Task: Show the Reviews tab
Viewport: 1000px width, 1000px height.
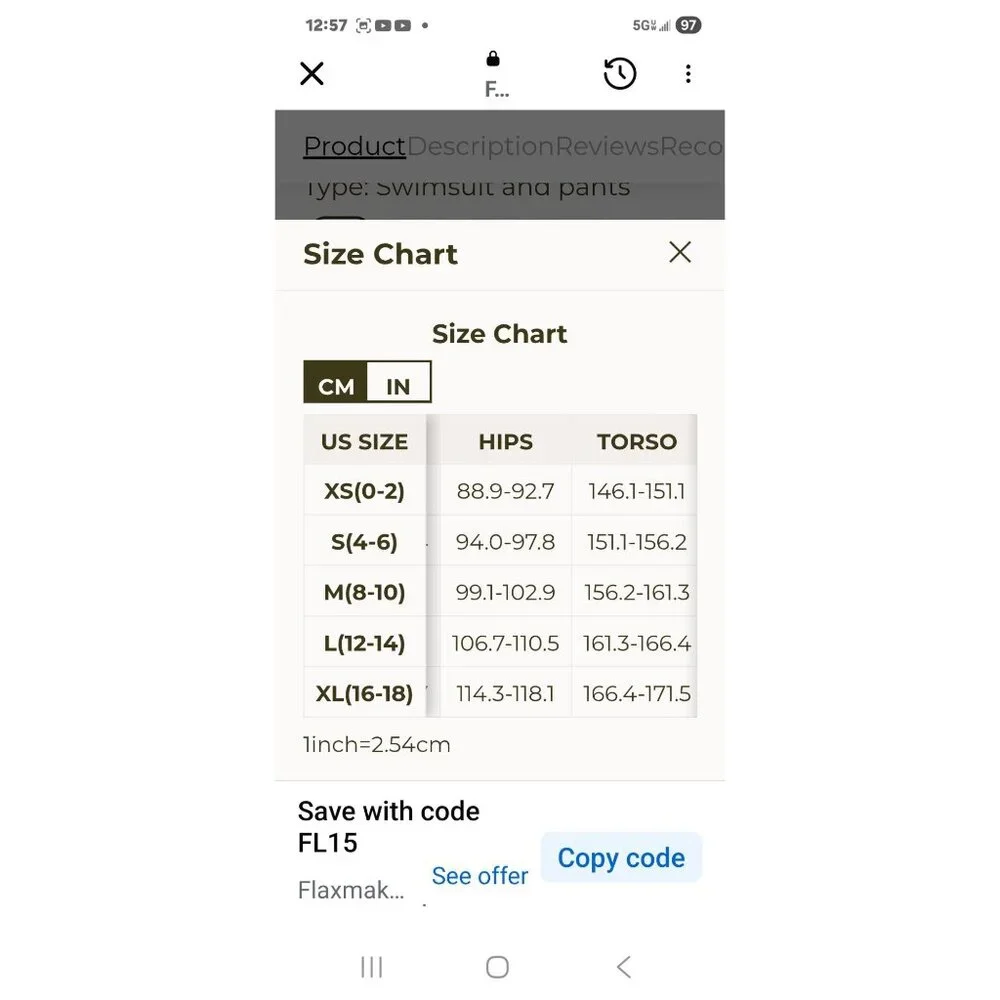Action: tap(607, 146)
